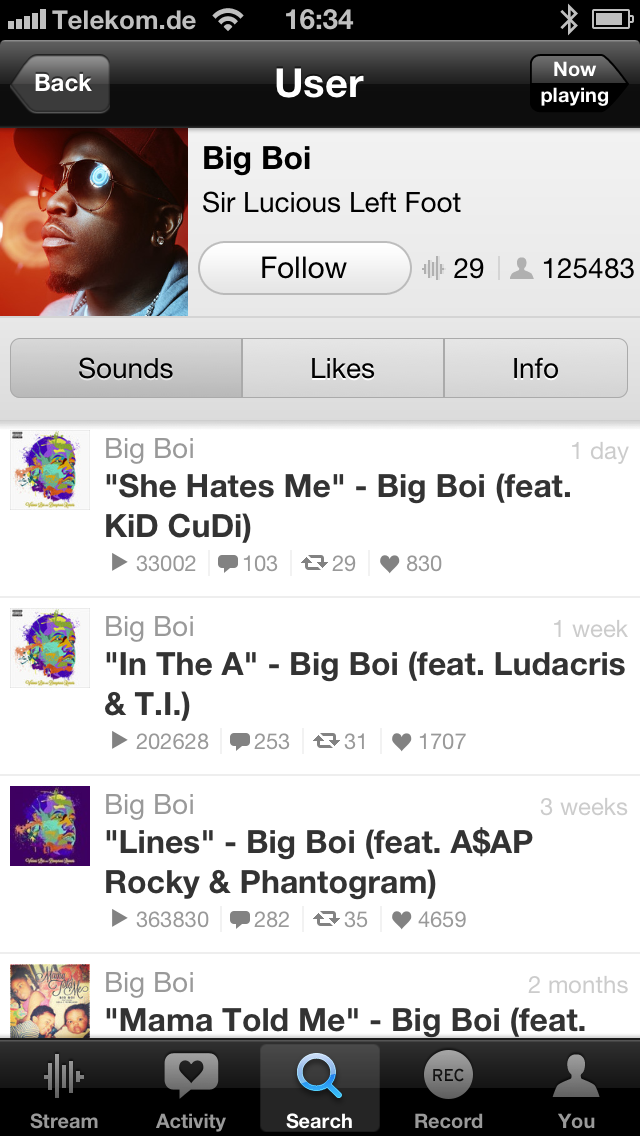This screenshot has height=1136, width=640.
Task: Select "Lines" feat. A$AP Rocky track title
Action: coord(319,862)
